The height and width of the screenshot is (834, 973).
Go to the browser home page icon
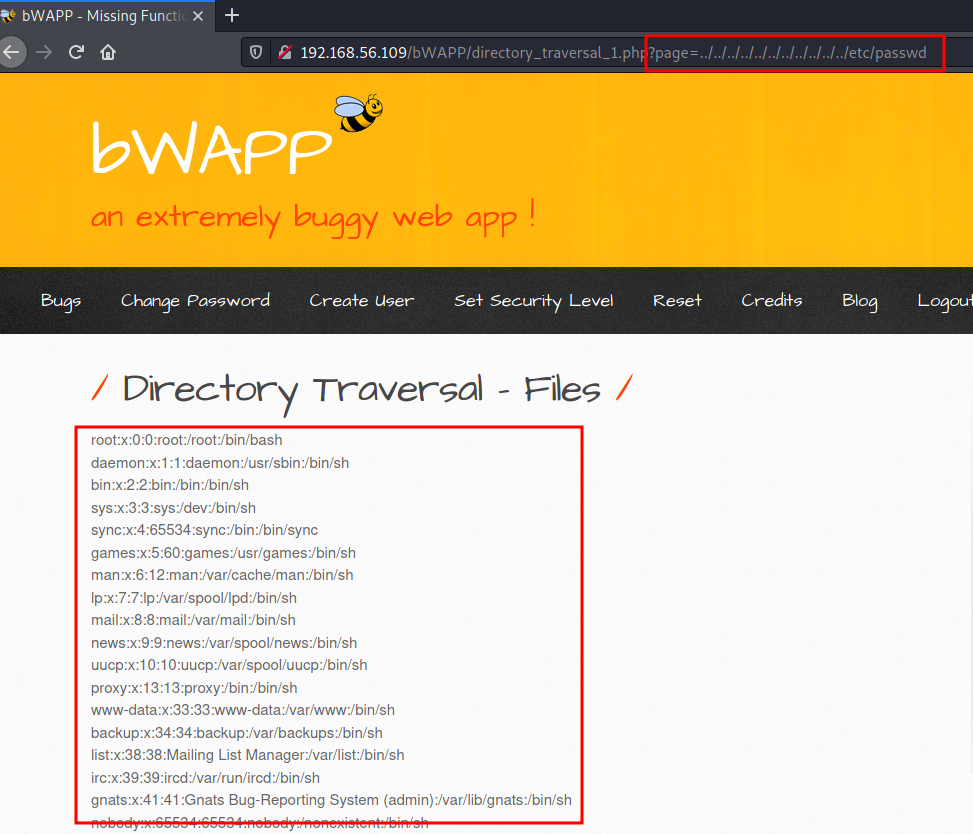coord(108,52)
